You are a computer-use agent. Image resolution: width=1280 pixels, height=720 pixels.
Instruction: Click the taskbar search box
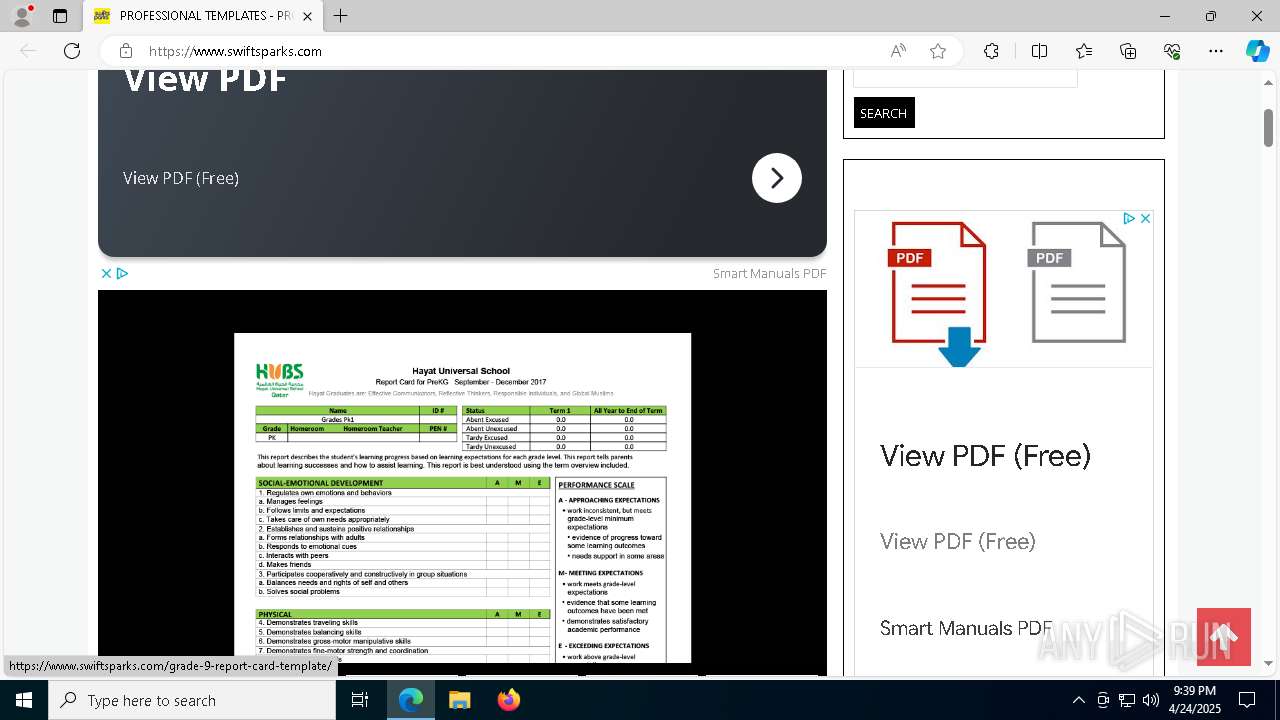point(192,700)
